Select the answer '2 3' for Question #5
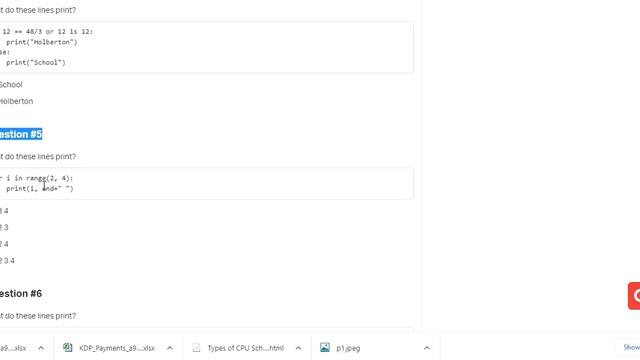 tap(4, 227)
